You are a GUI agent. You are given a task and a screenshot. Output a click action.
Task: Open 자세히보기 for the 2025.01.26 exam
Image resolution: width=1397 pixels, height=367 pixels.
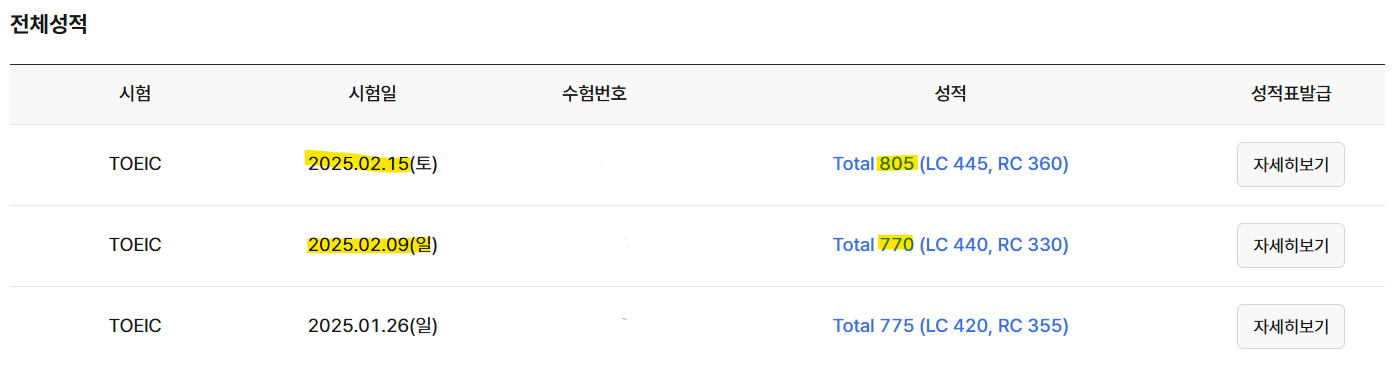point(1290,326)
